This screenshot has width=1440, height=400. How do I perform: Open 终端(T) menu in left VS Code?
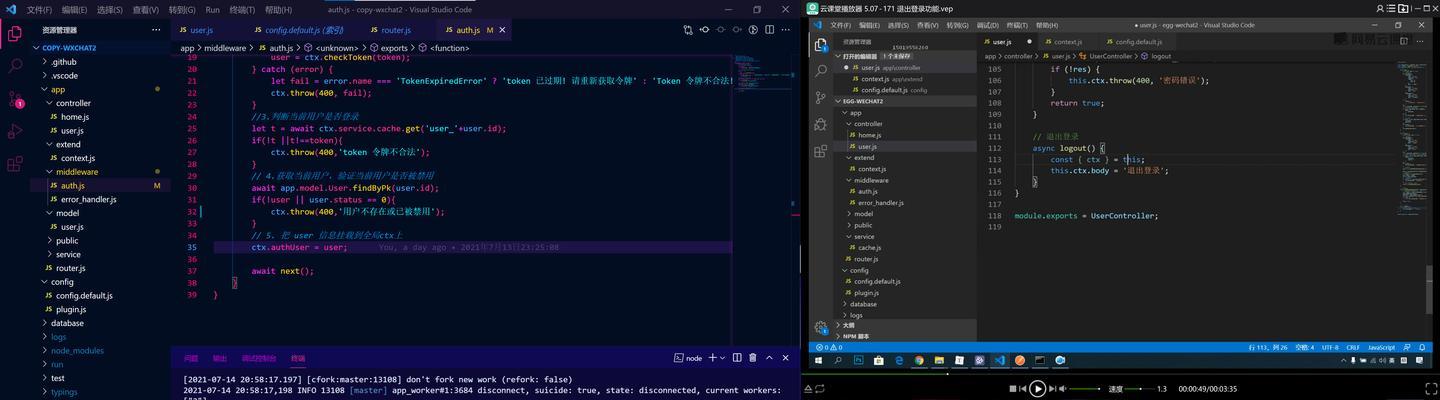pyautogui.click(x=243, y=9)
